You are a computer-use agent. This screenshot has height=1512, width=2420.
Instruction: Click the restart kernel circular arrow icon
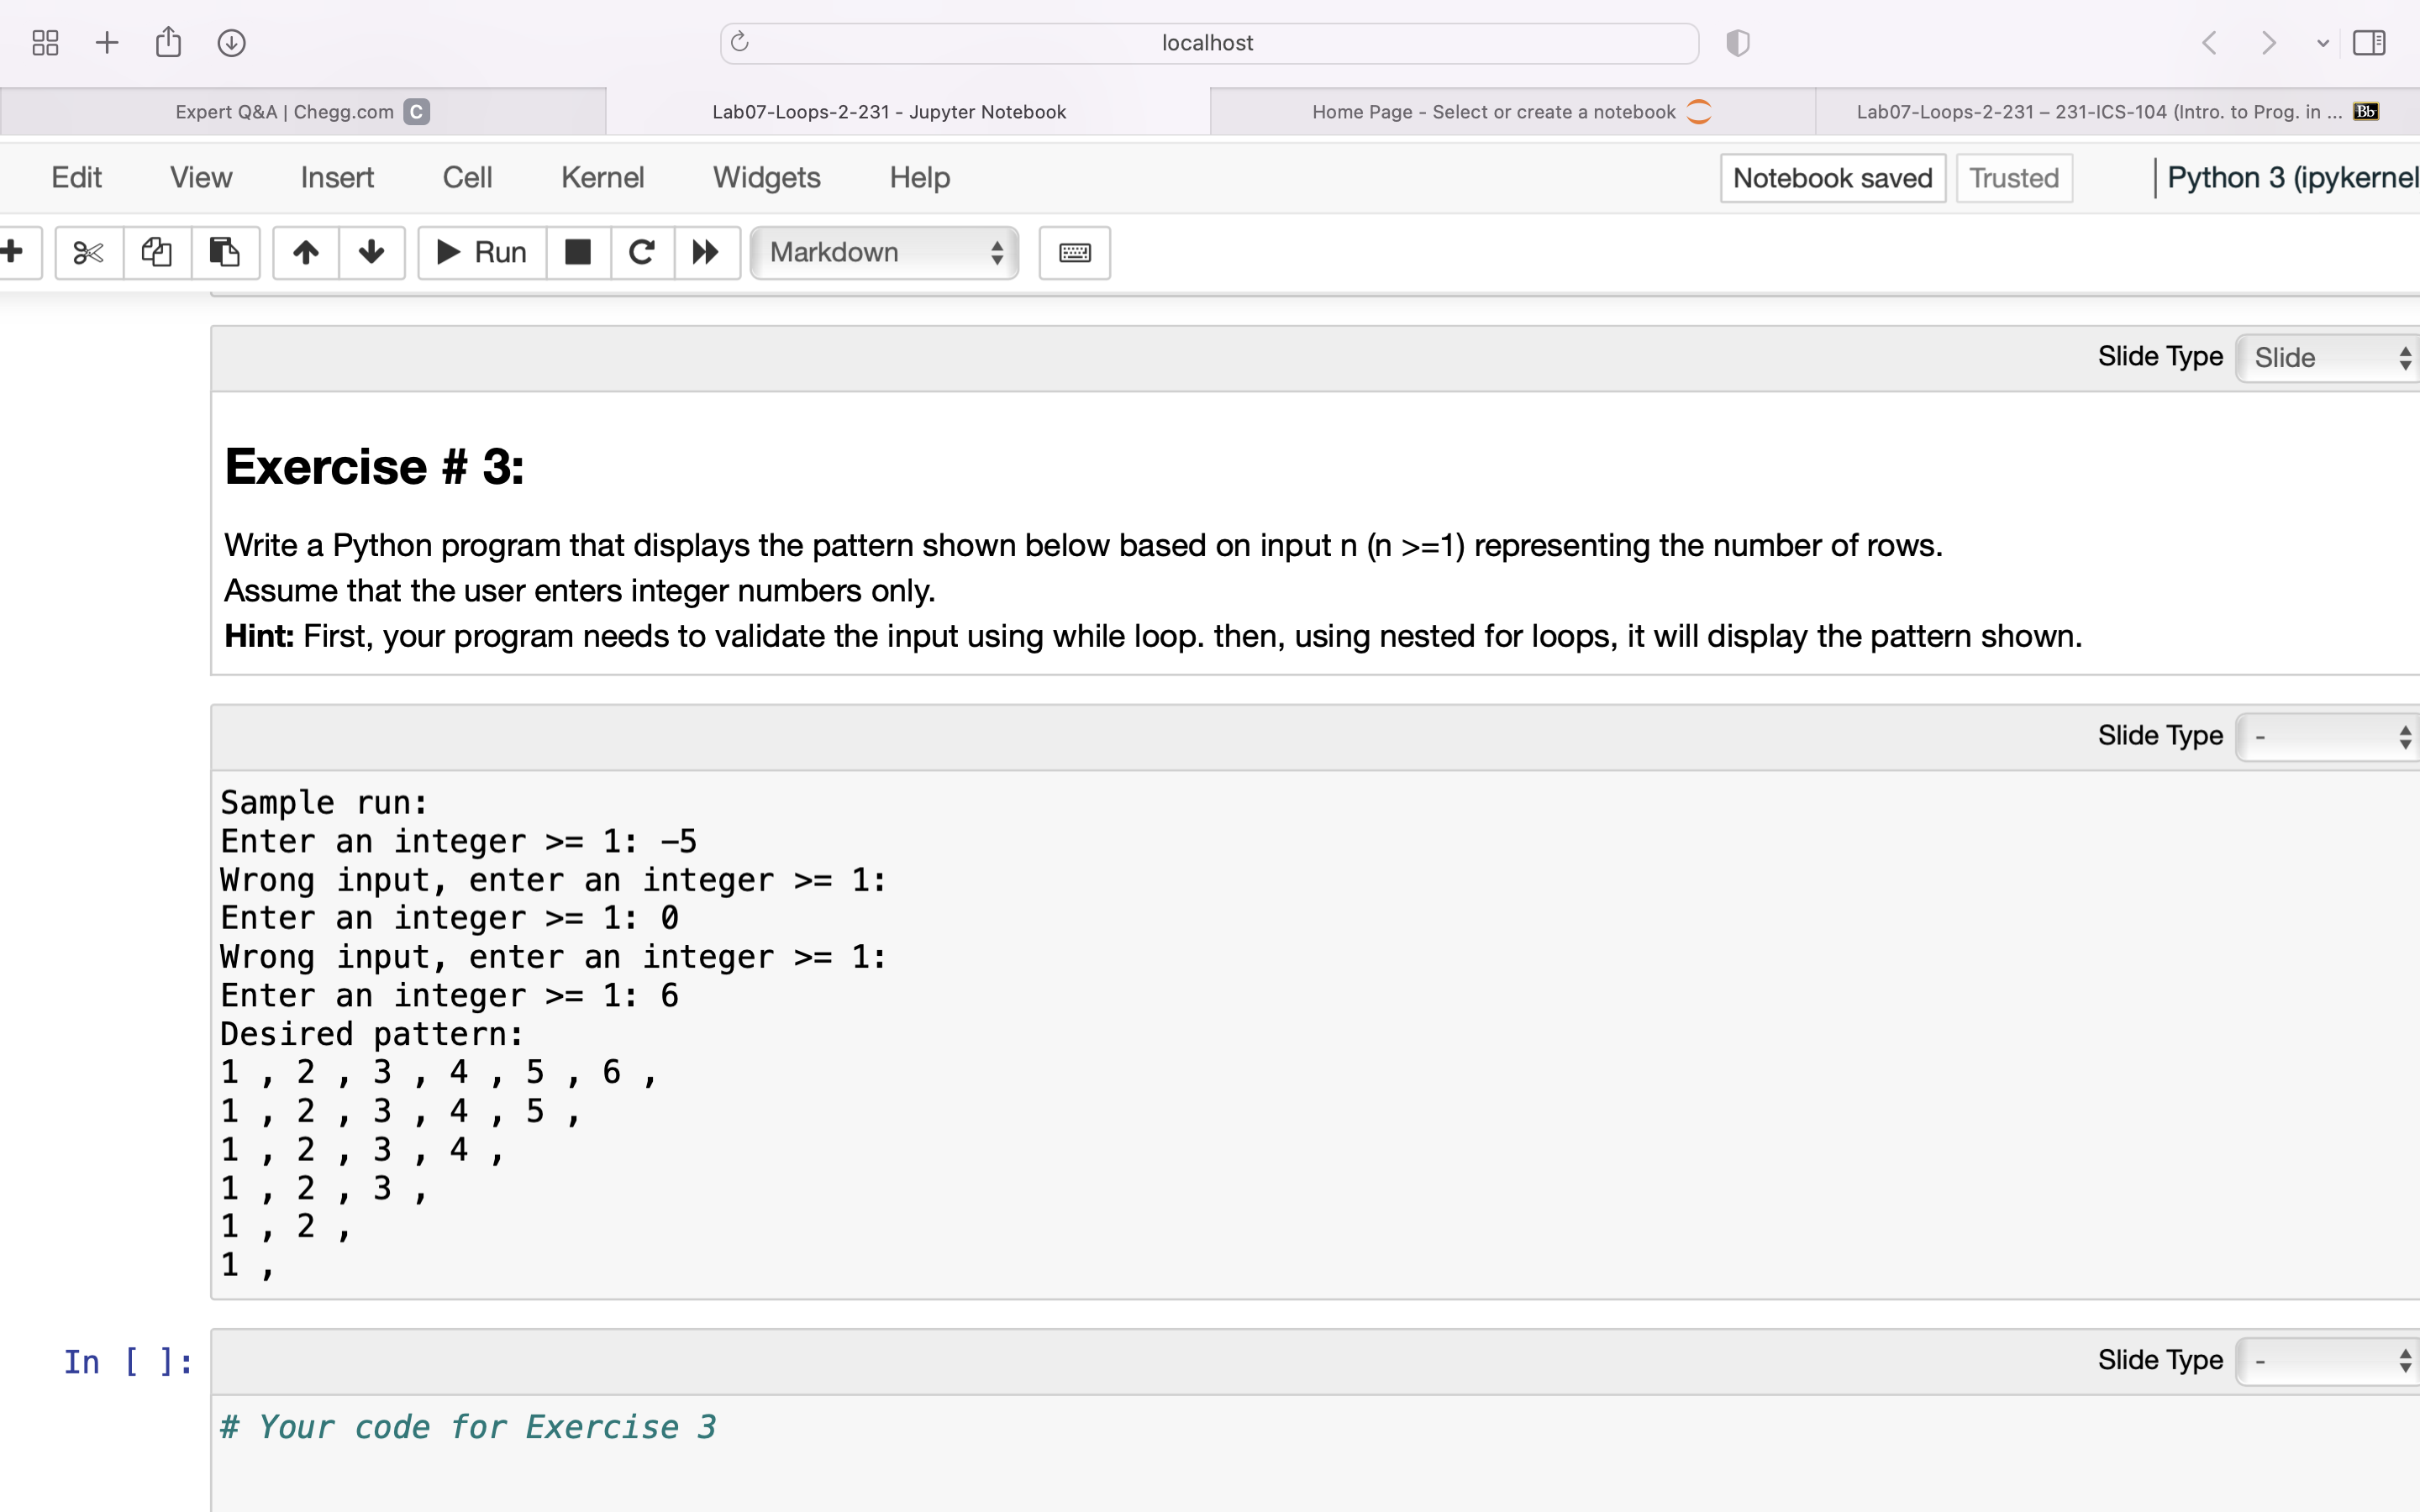[x=641, y=251]
